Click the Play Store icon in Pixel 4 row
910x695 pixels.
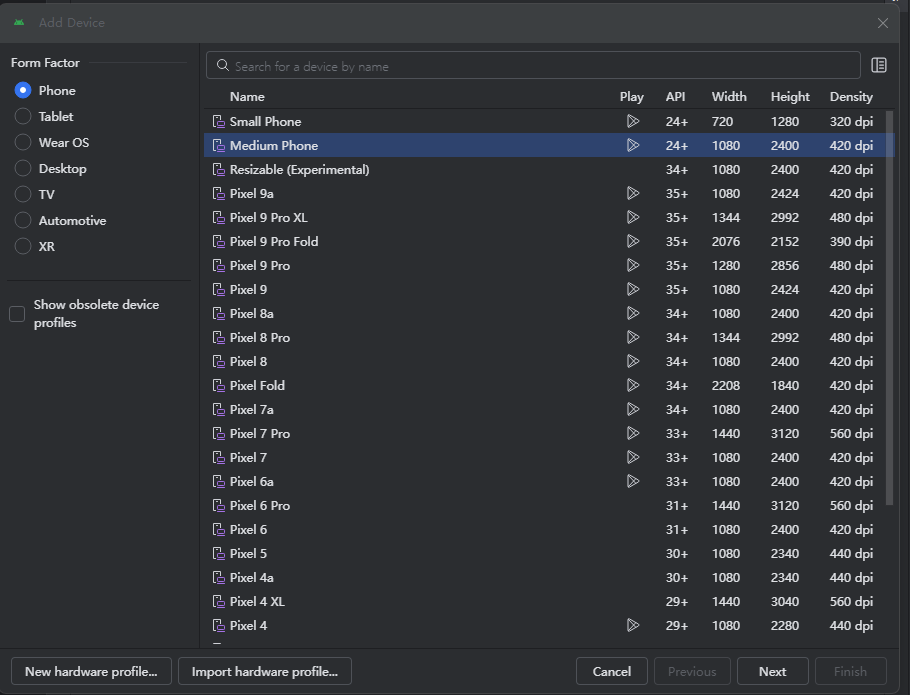[x=633, y=625]
